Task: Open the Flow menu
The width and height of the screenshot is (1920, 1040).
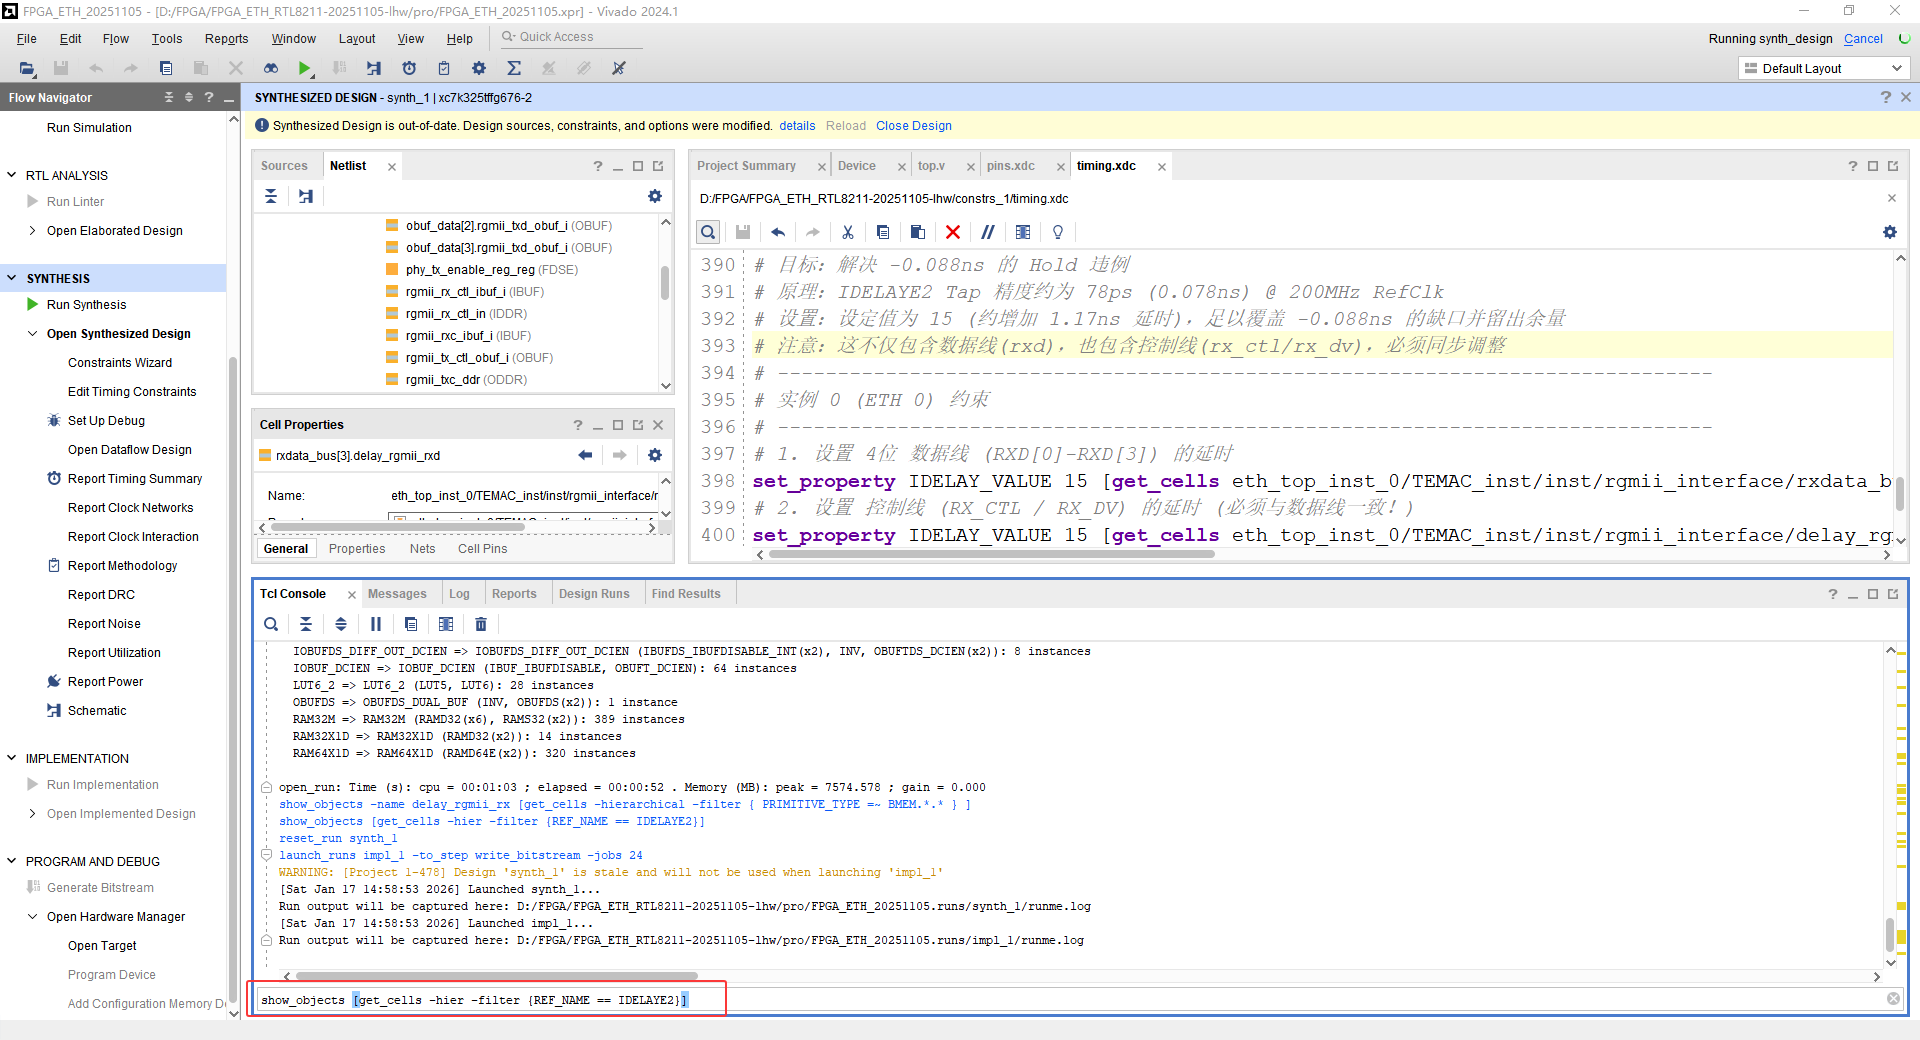Action: (x=116, y=39)
